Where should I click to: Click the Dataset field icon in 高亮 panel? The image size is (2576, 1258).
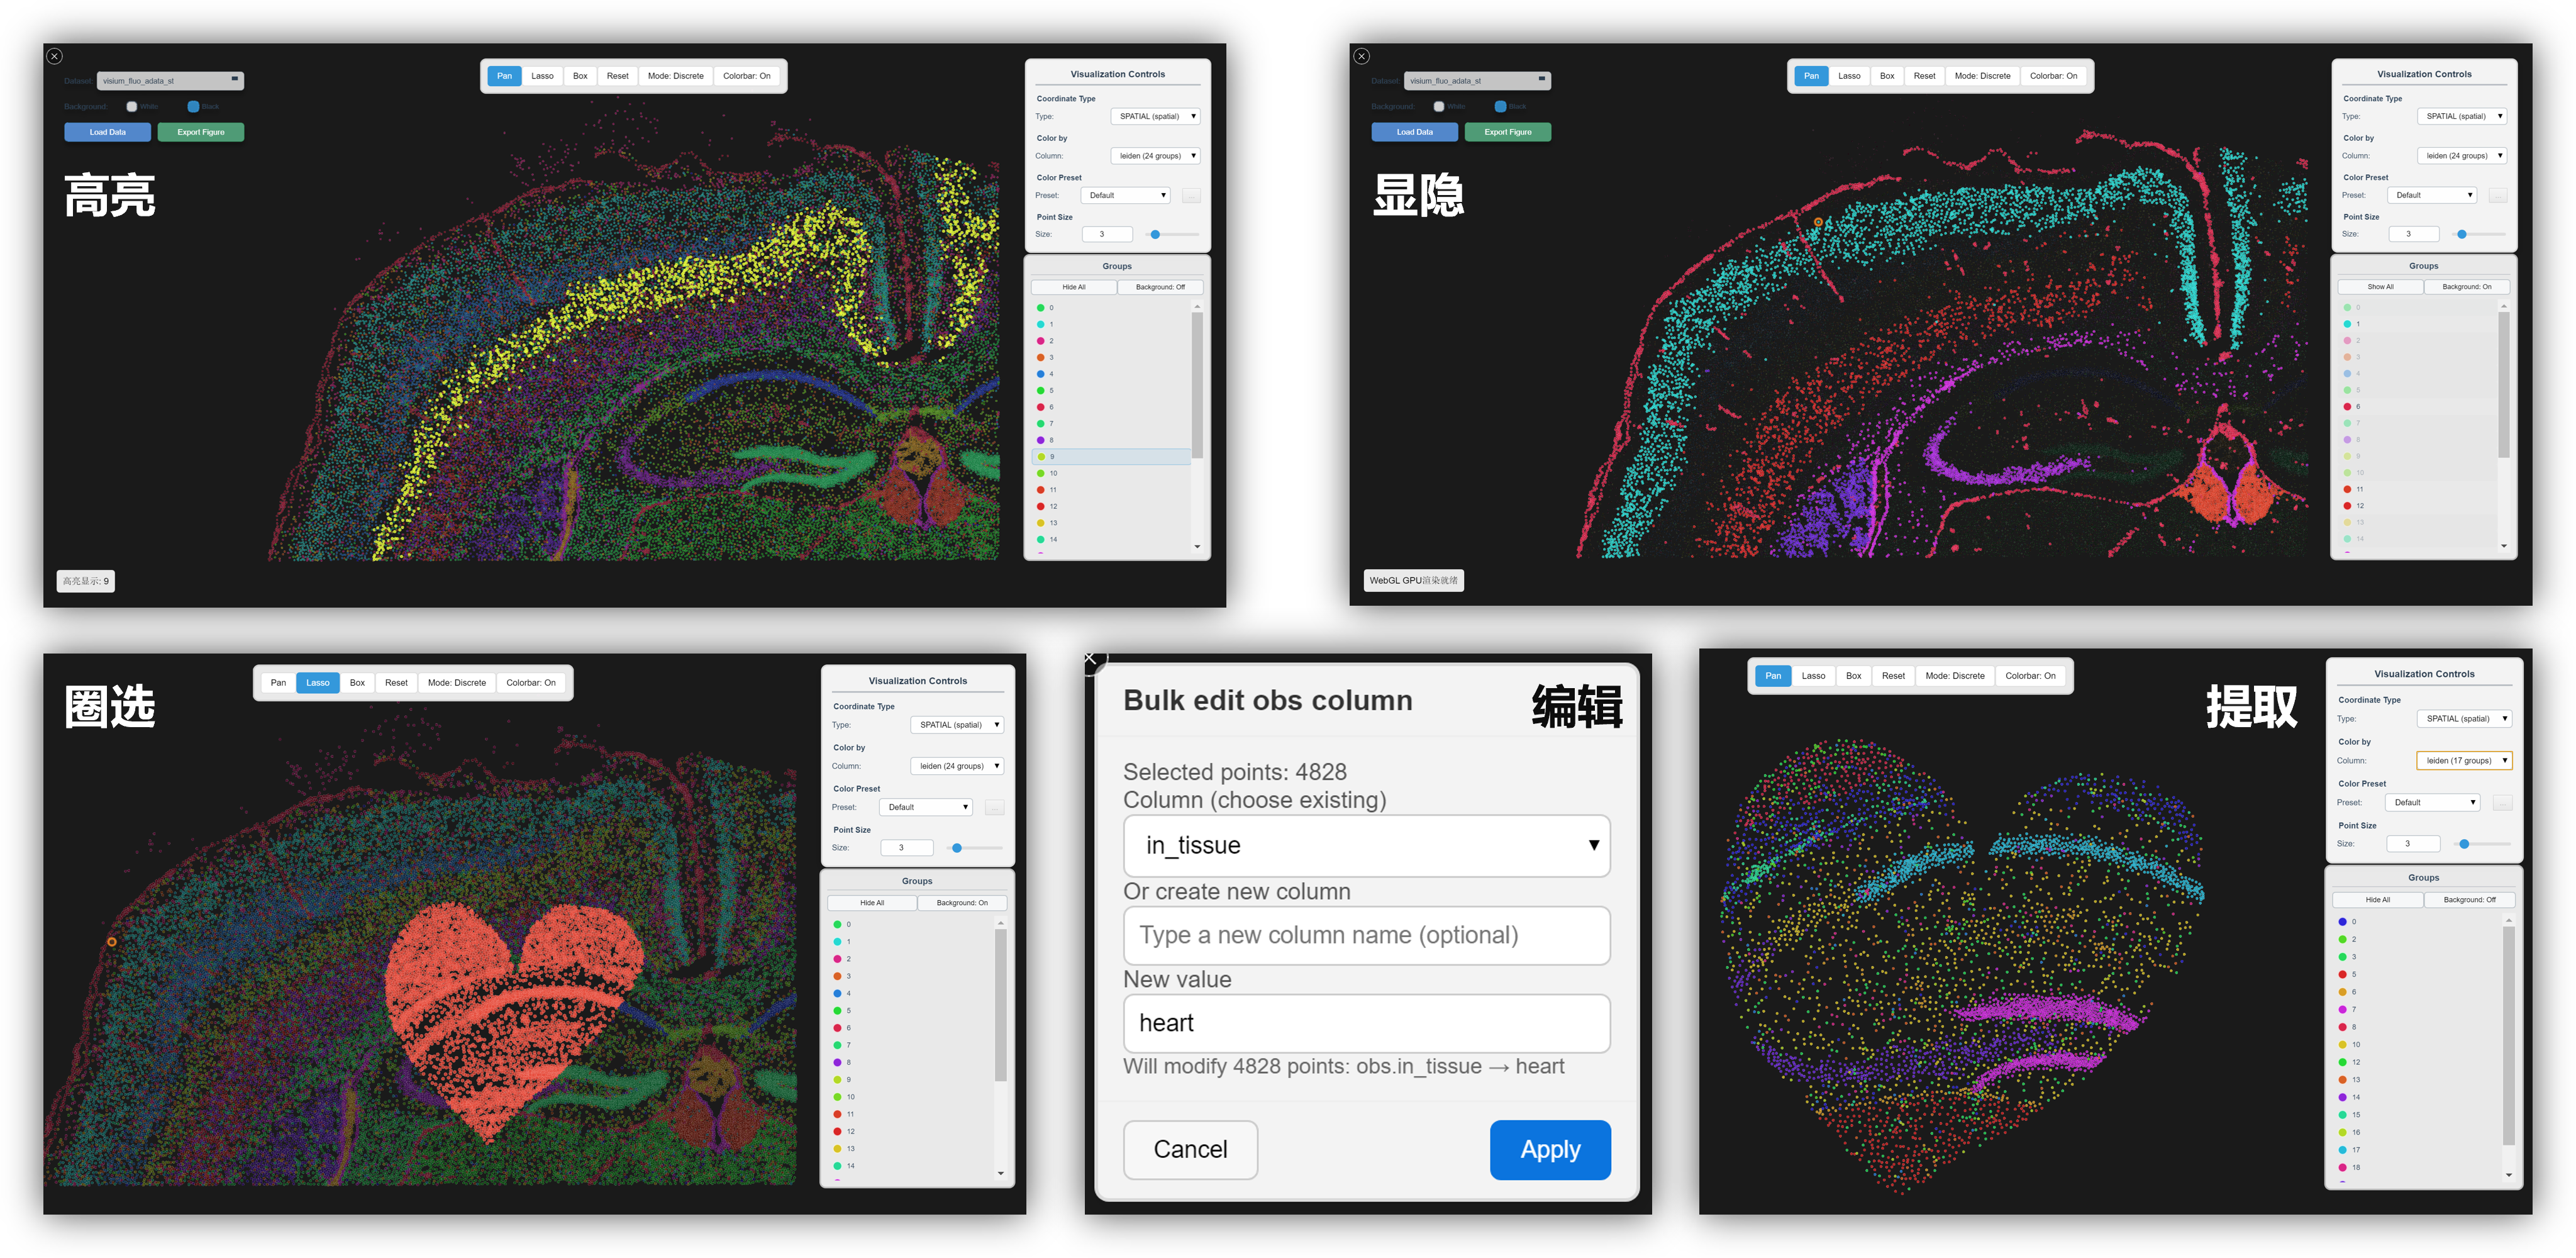(x=235, y=79)
